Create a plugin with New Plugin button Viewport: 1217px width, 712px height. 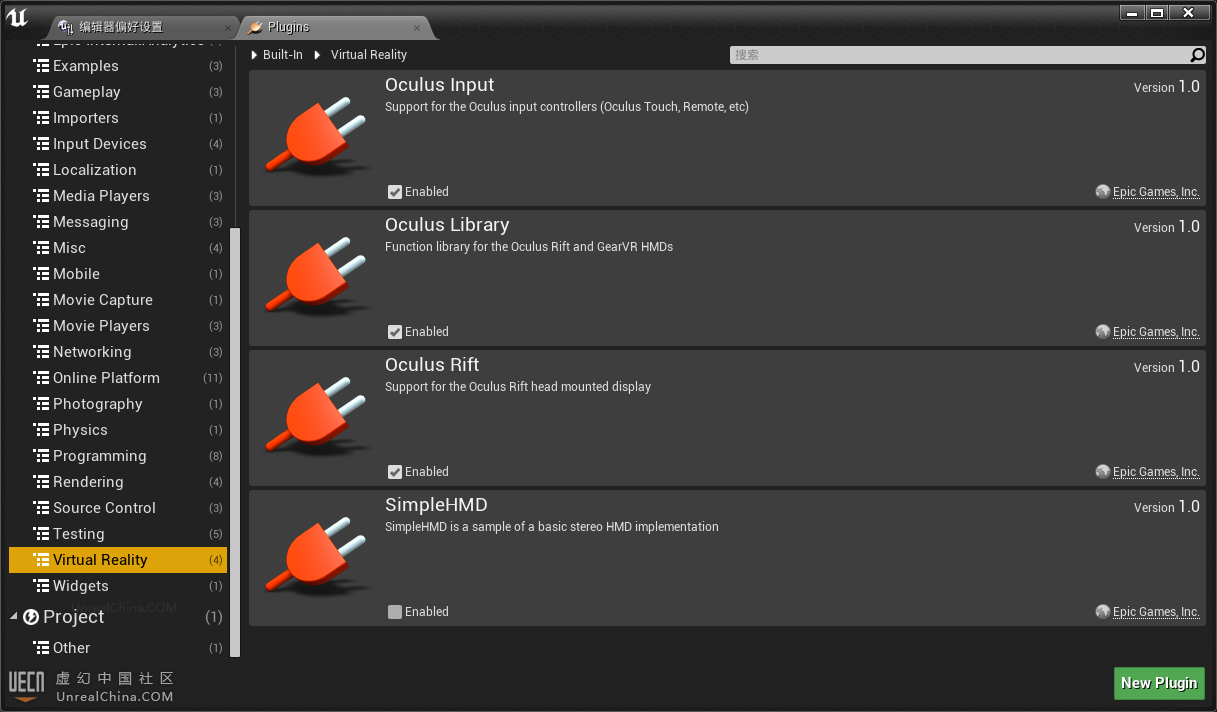coord(1159,683)
